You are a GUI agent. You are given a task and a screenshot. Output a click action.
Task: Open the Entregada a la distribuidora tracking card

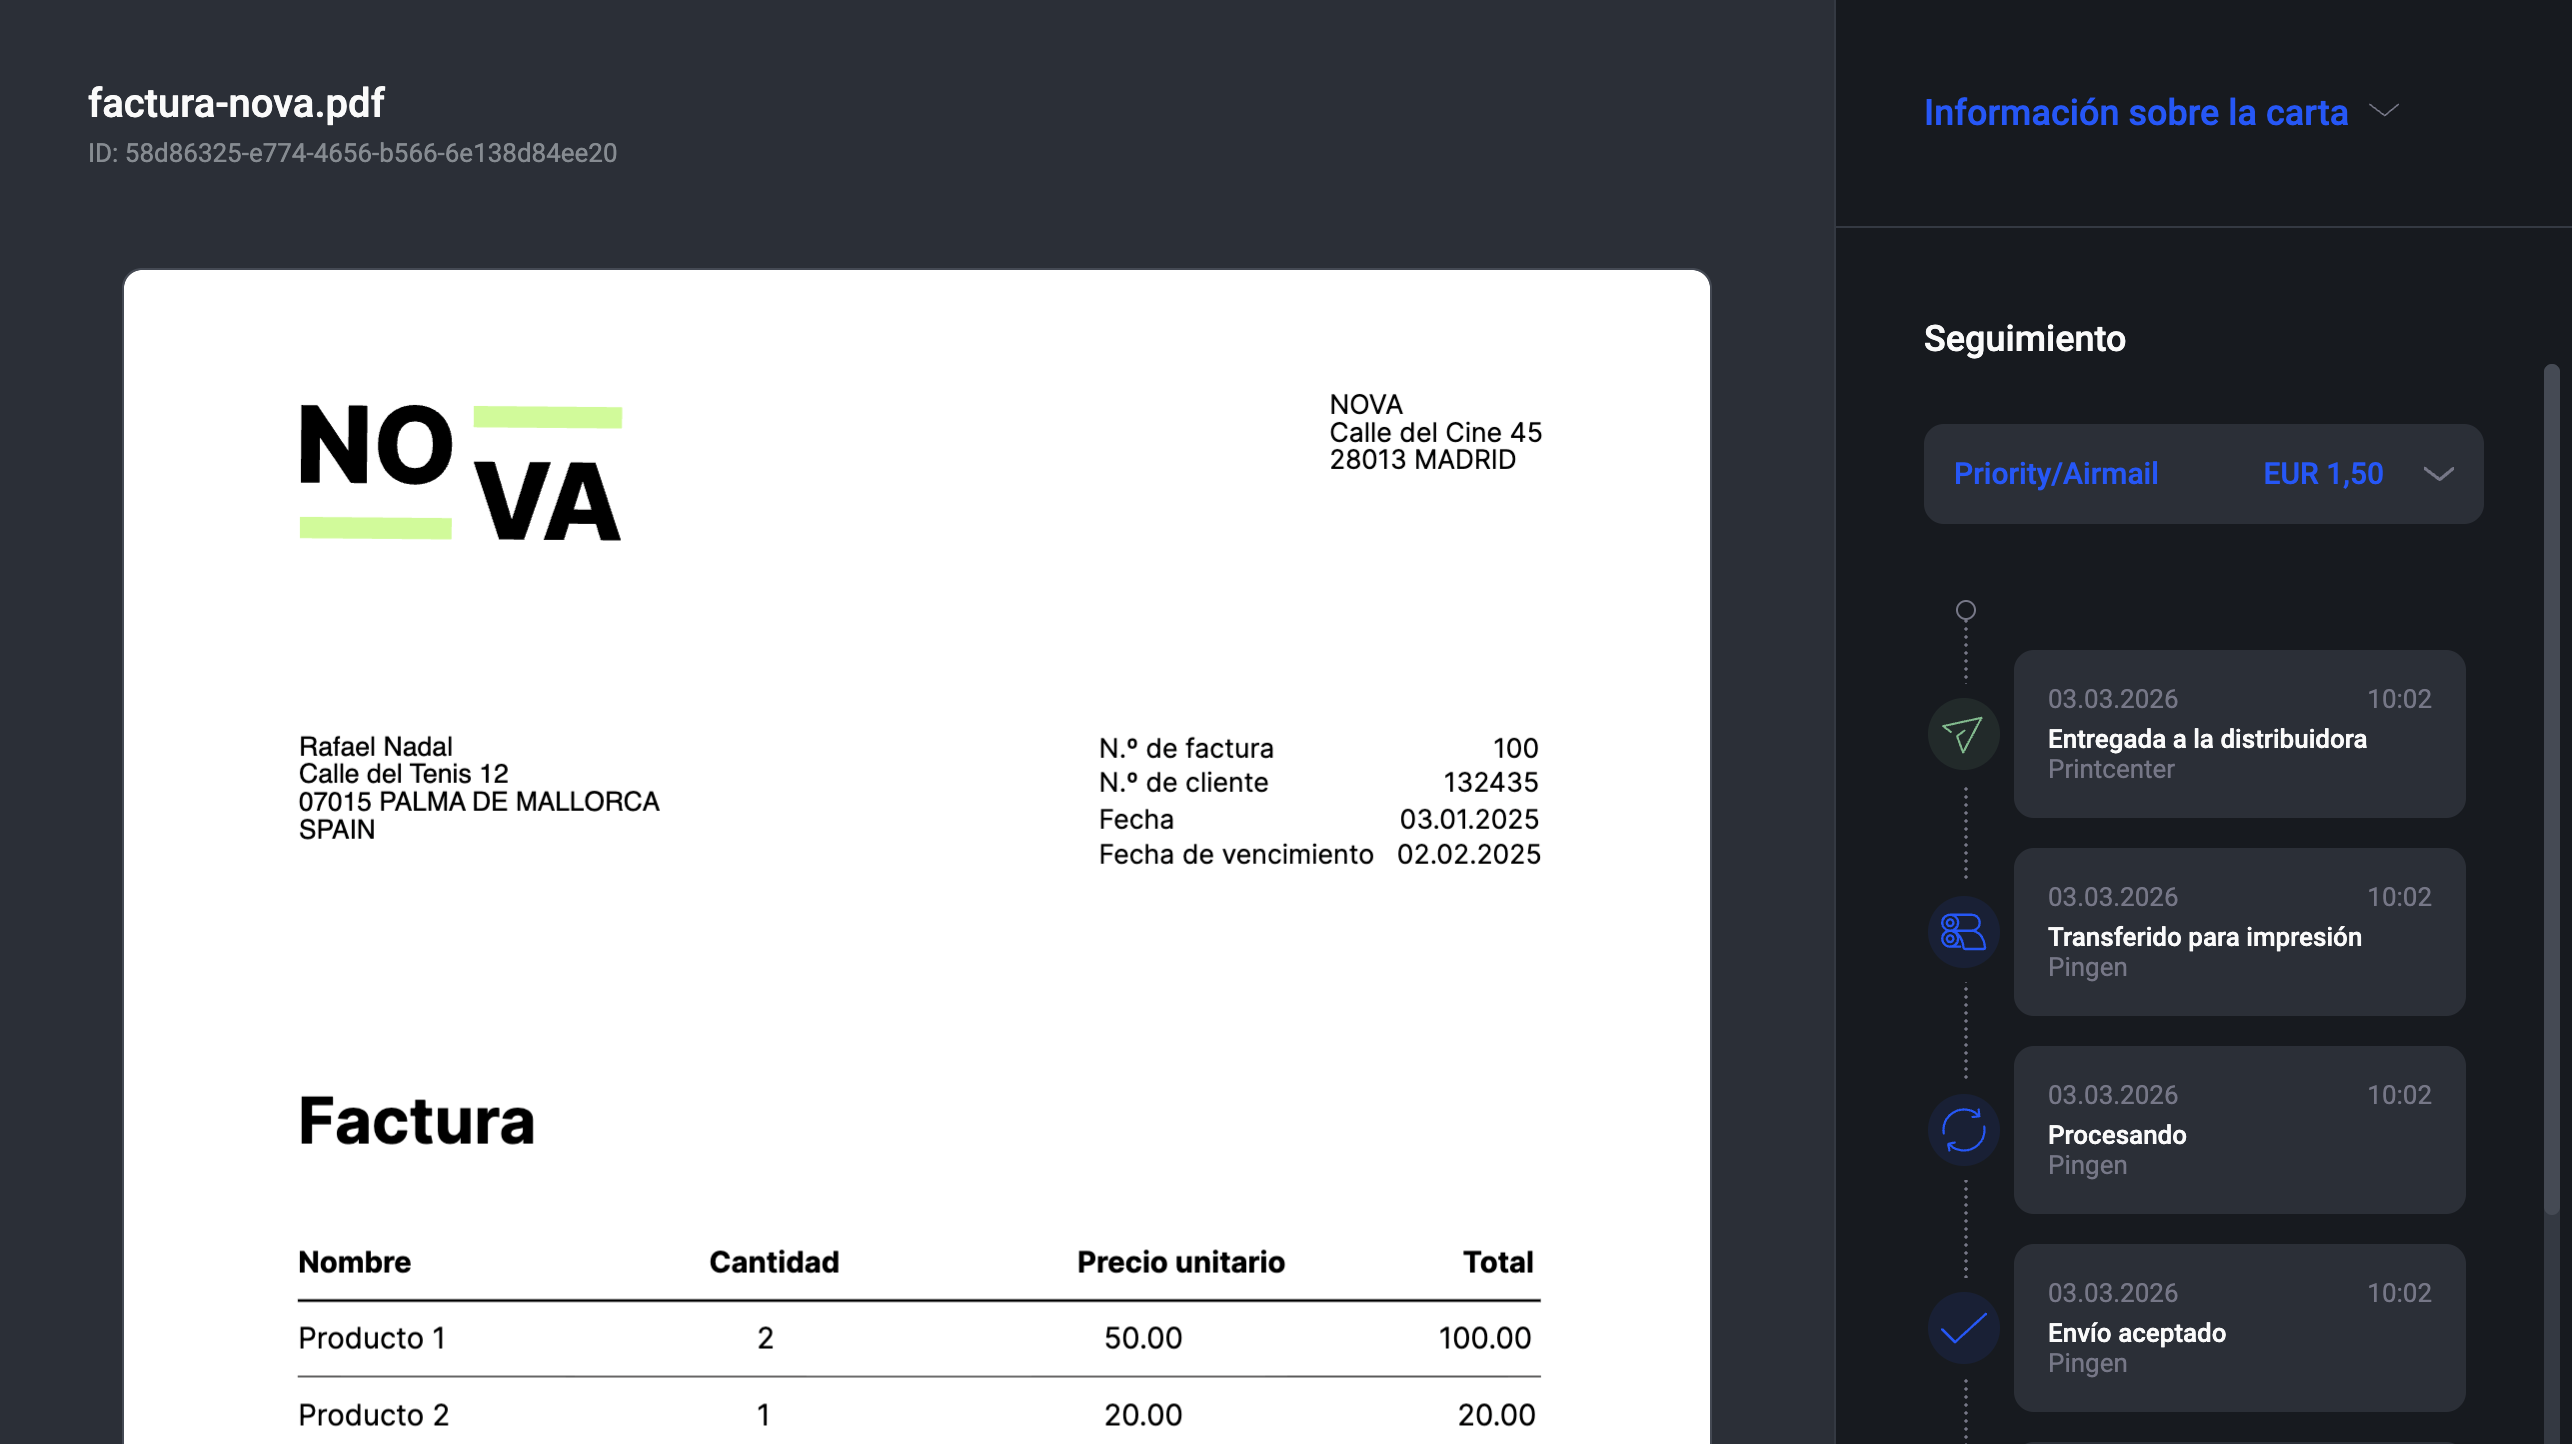[x=2238, y=735]
